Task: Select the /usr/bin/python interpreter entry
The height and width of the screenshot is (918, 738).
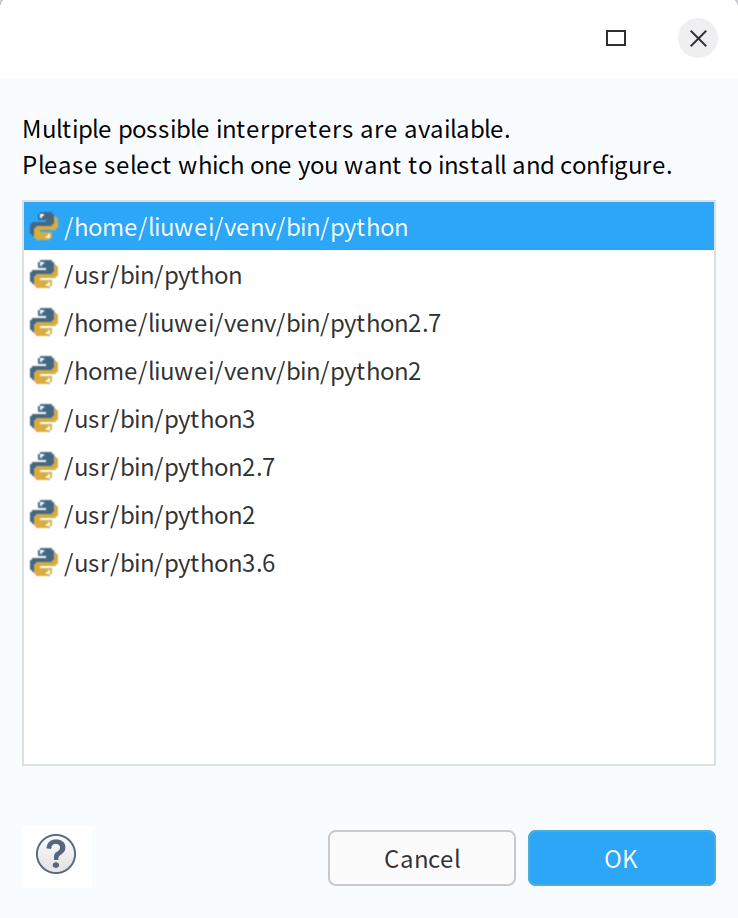Action: click(153, 275)
